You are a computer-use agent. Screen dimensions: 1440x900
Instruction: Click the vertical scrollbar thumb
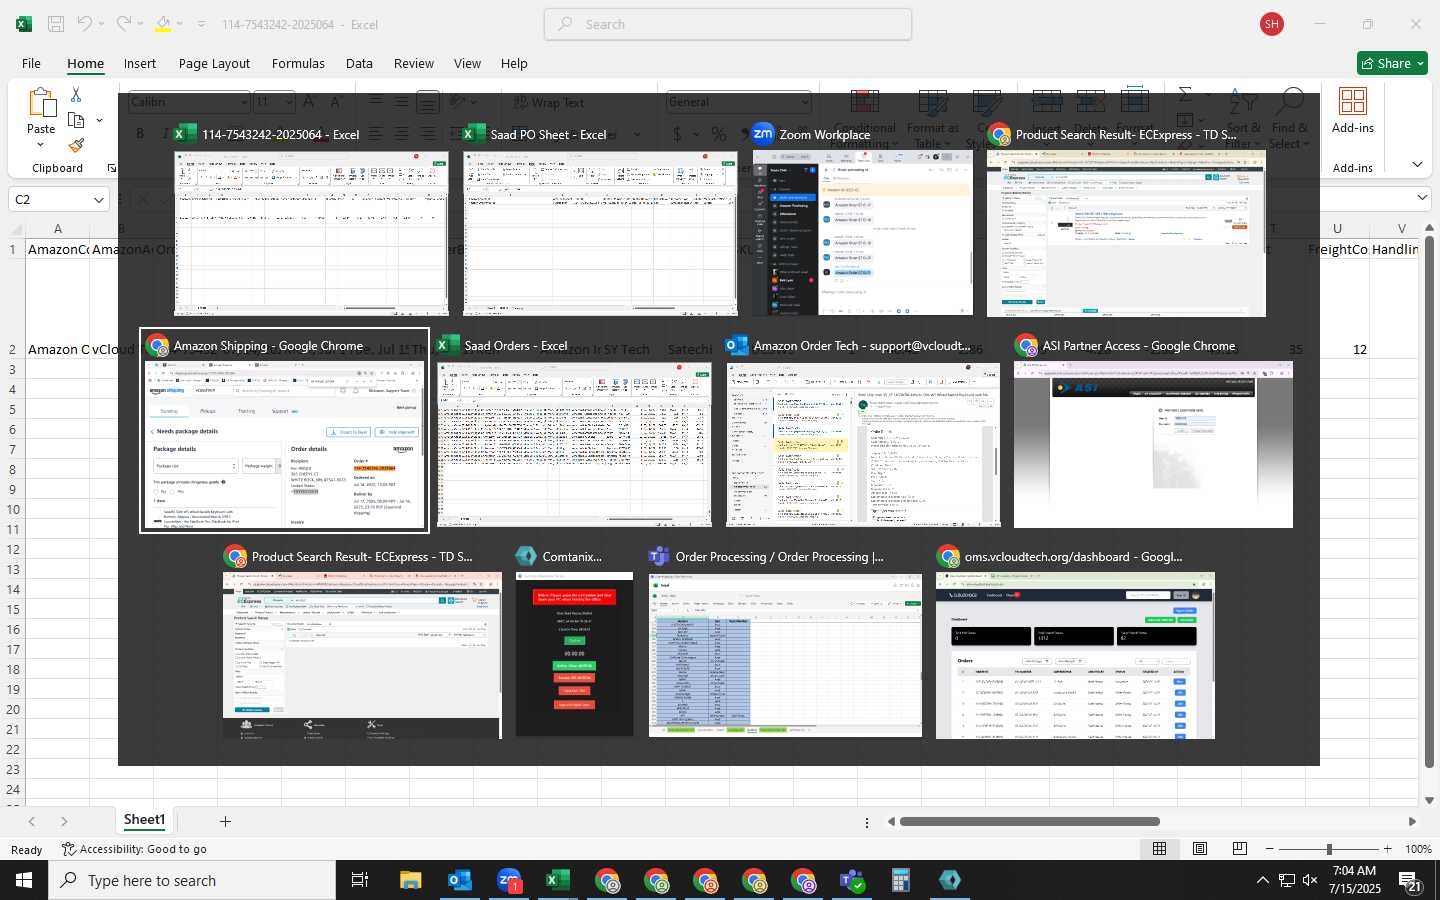pyautogui.click(x=1429, y=500)
